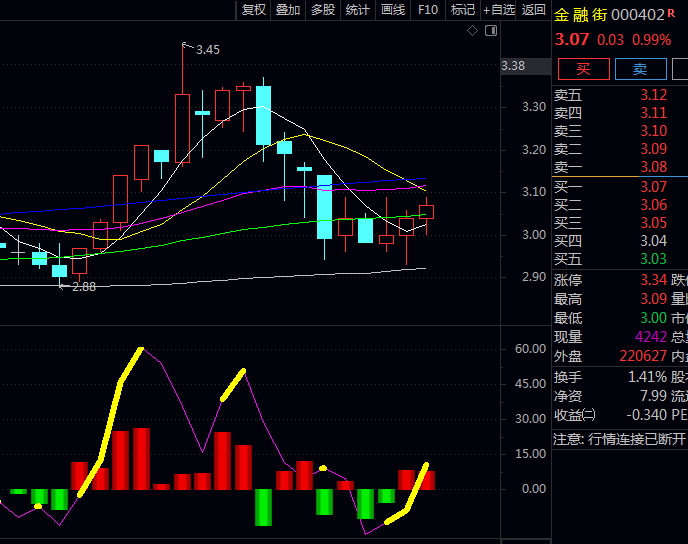
Task: Open F10 company information
Action: 428,10
